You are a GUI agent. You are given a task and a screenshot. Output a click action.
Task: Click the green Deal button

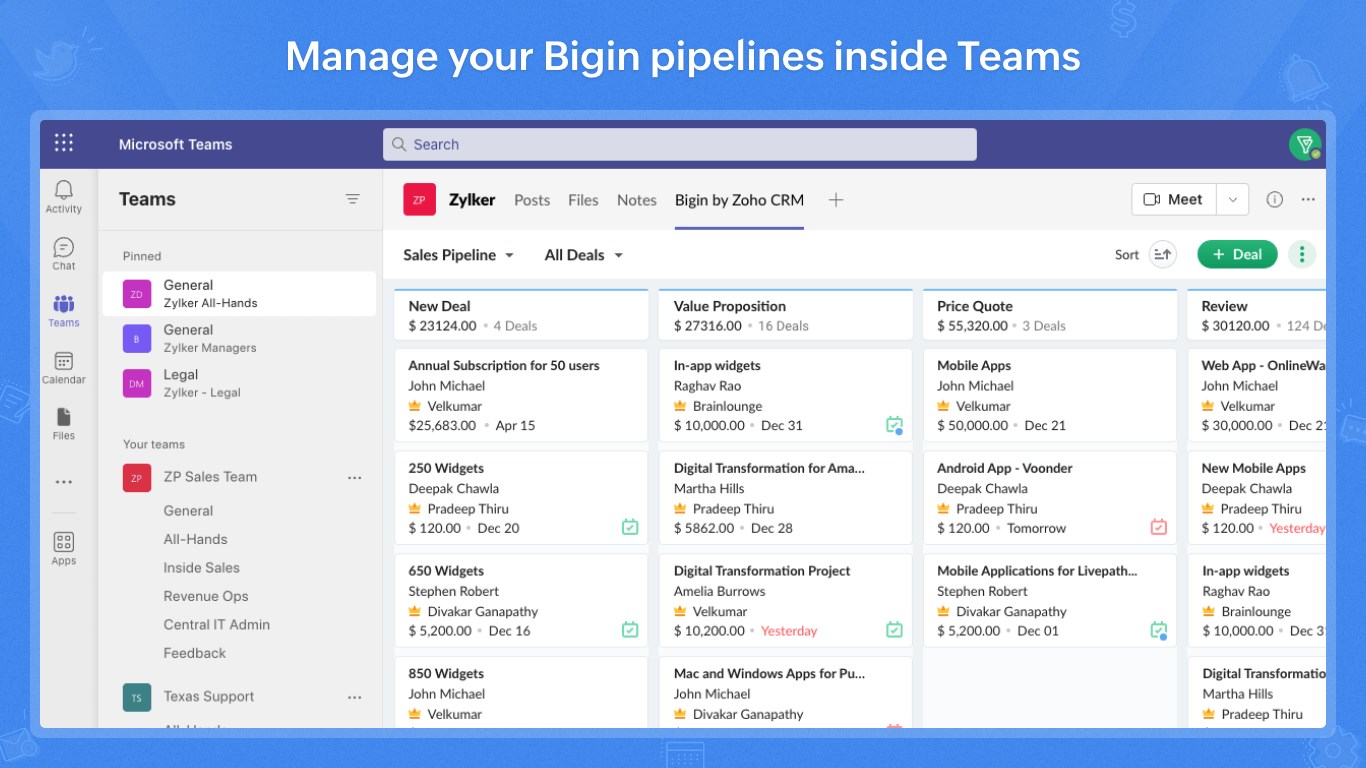coord(1237,254)
